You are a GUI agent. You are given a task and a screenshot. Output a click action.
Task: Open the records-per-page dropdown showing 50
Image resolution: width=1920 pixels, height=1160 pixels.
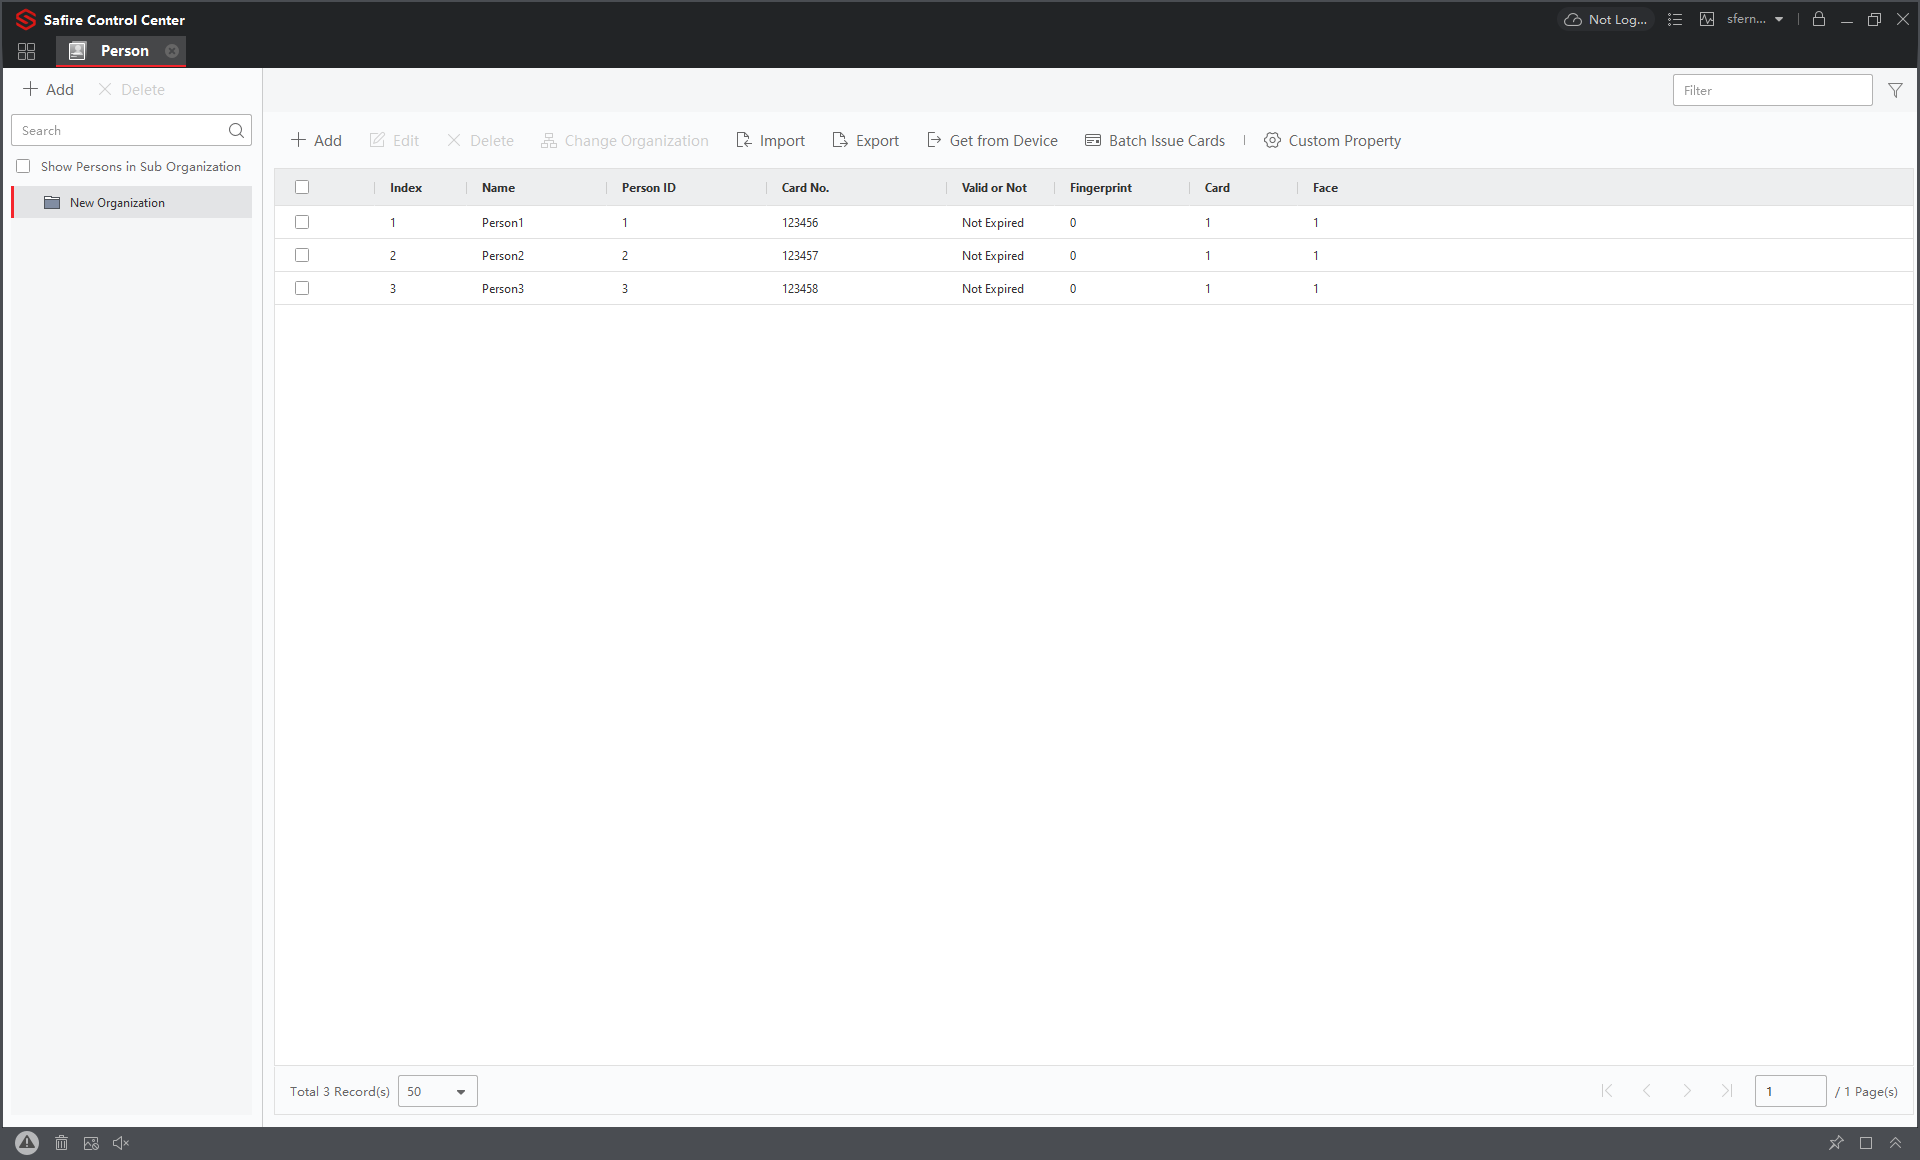tap(438, 1091)
